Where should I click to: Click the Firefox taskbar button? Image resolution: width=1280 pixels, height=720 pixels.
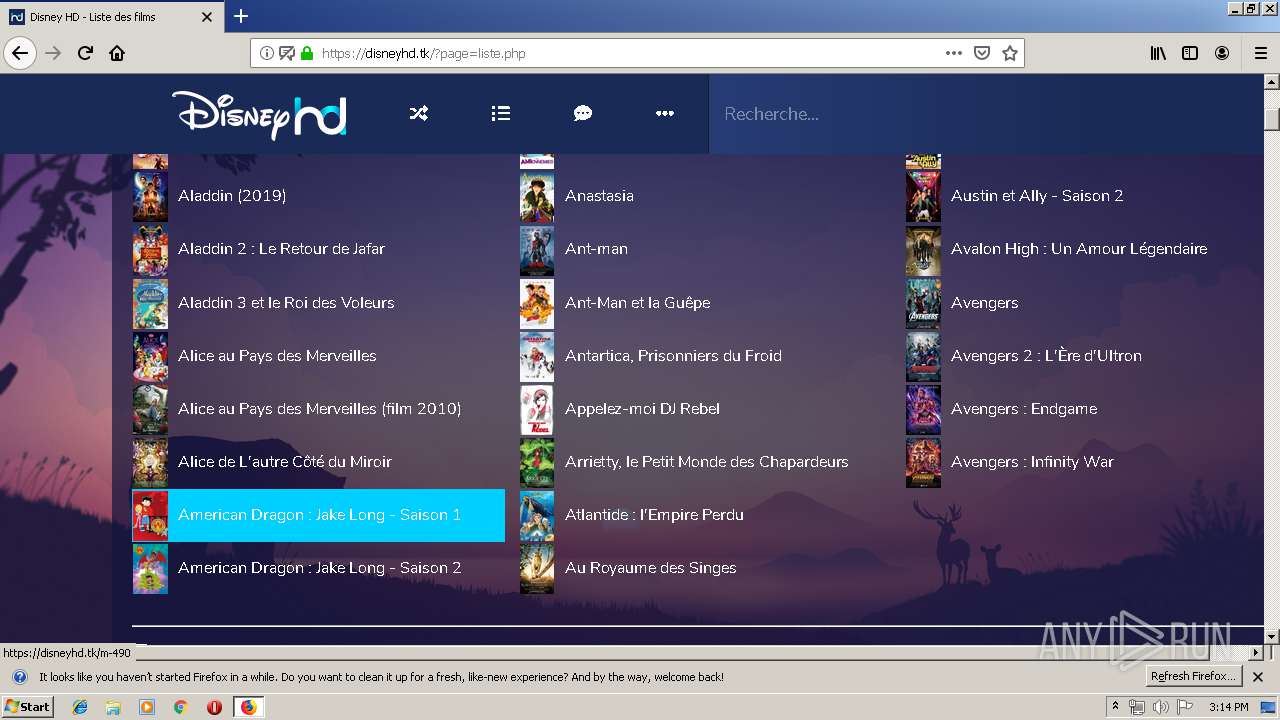(x=248, y=707)
